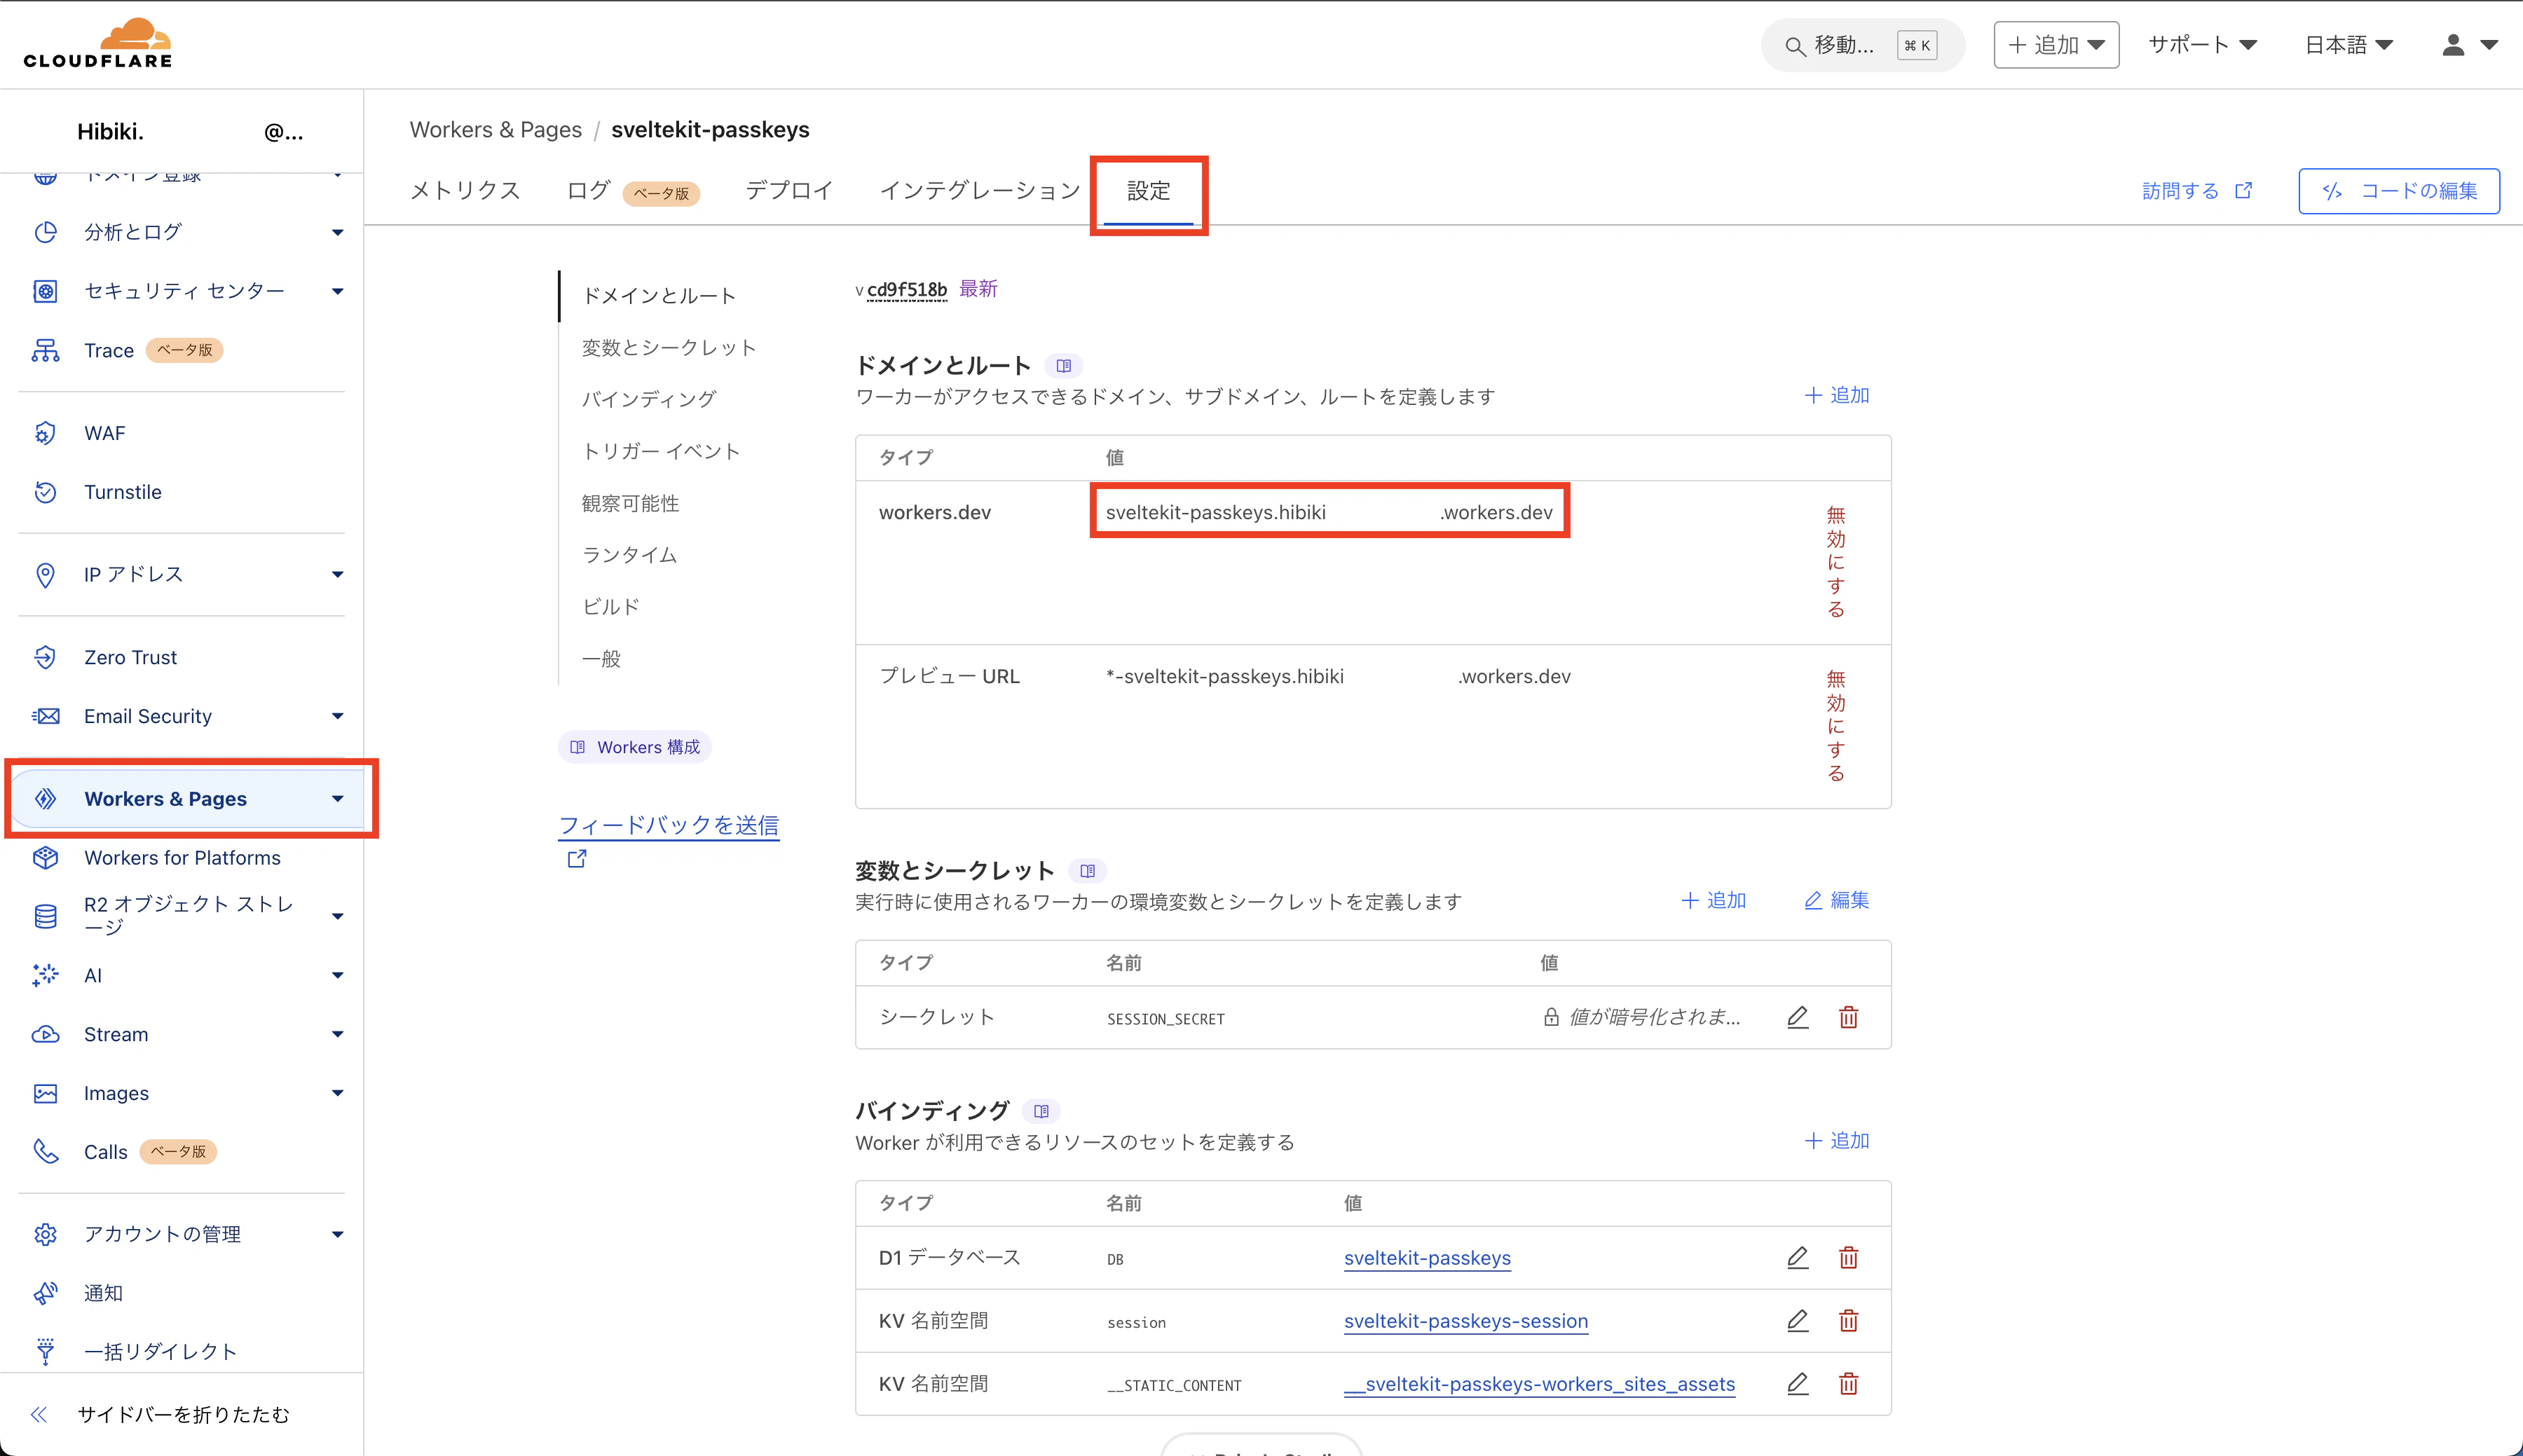The image size is (2523, 1456).
Task: Edit the __STATIC_CONTENT binding pencil icon
Action: [1797, 1384]
